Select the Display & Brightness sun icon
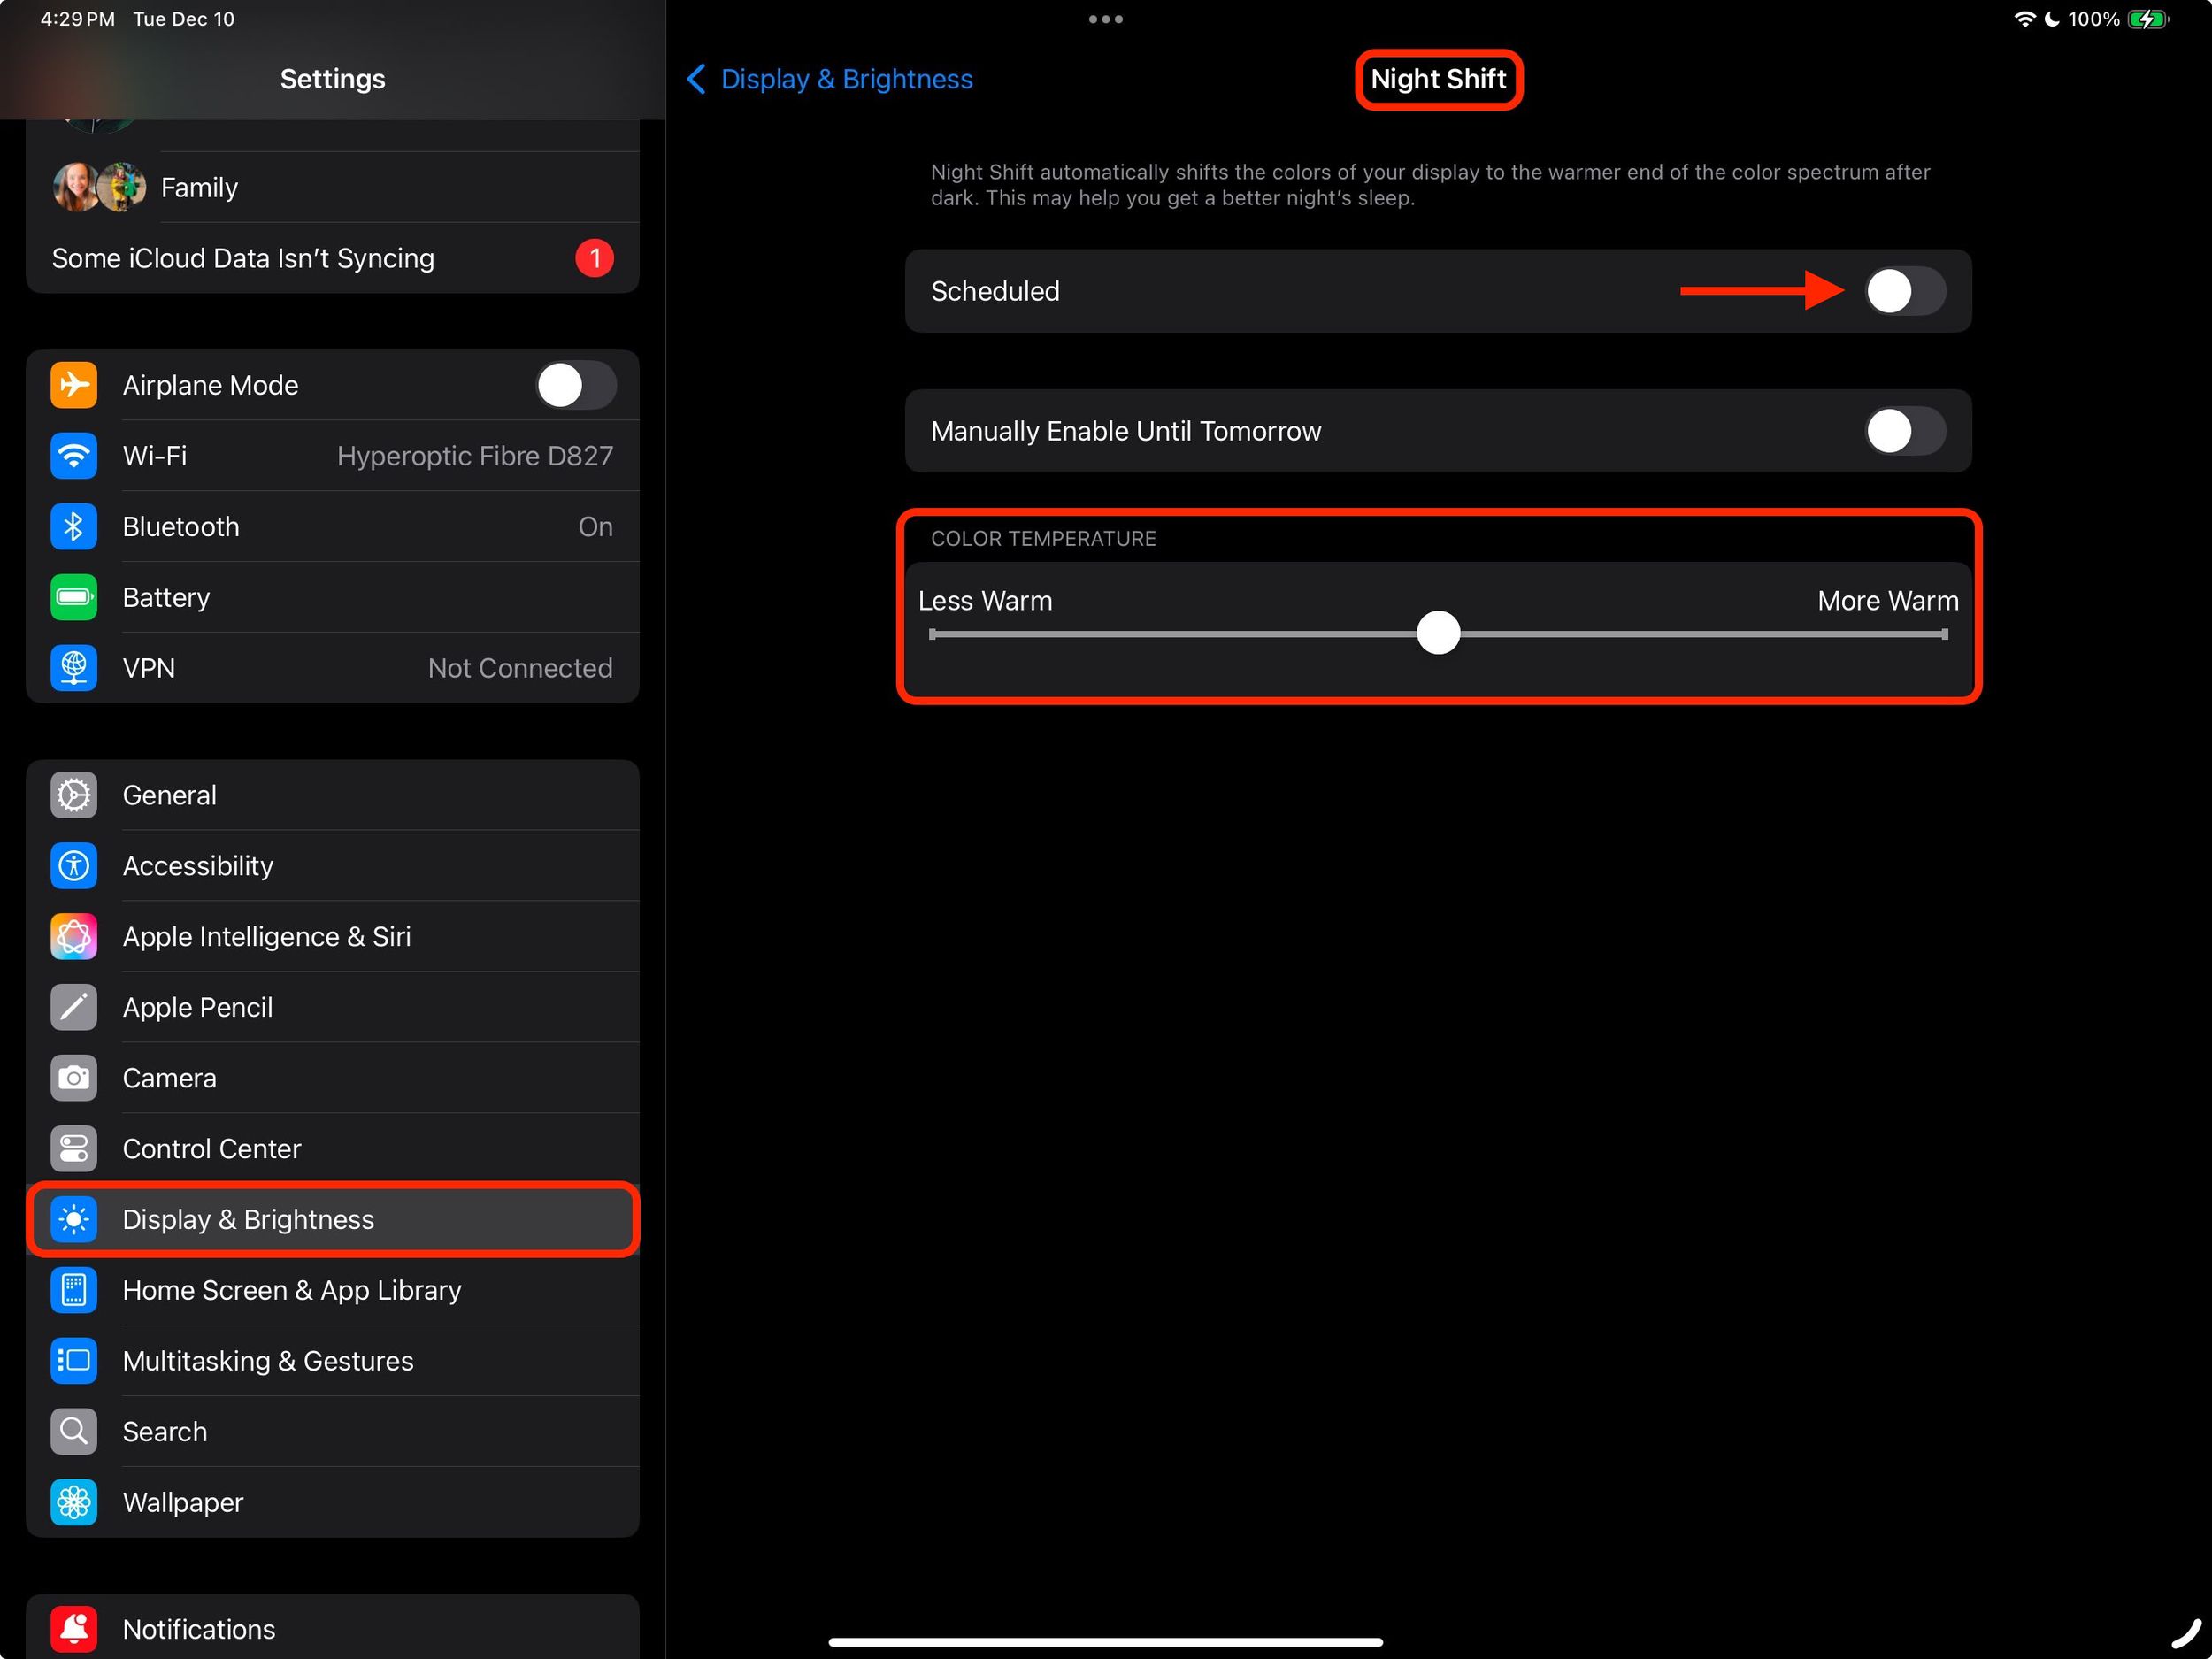 click(x=73, y=1219)
